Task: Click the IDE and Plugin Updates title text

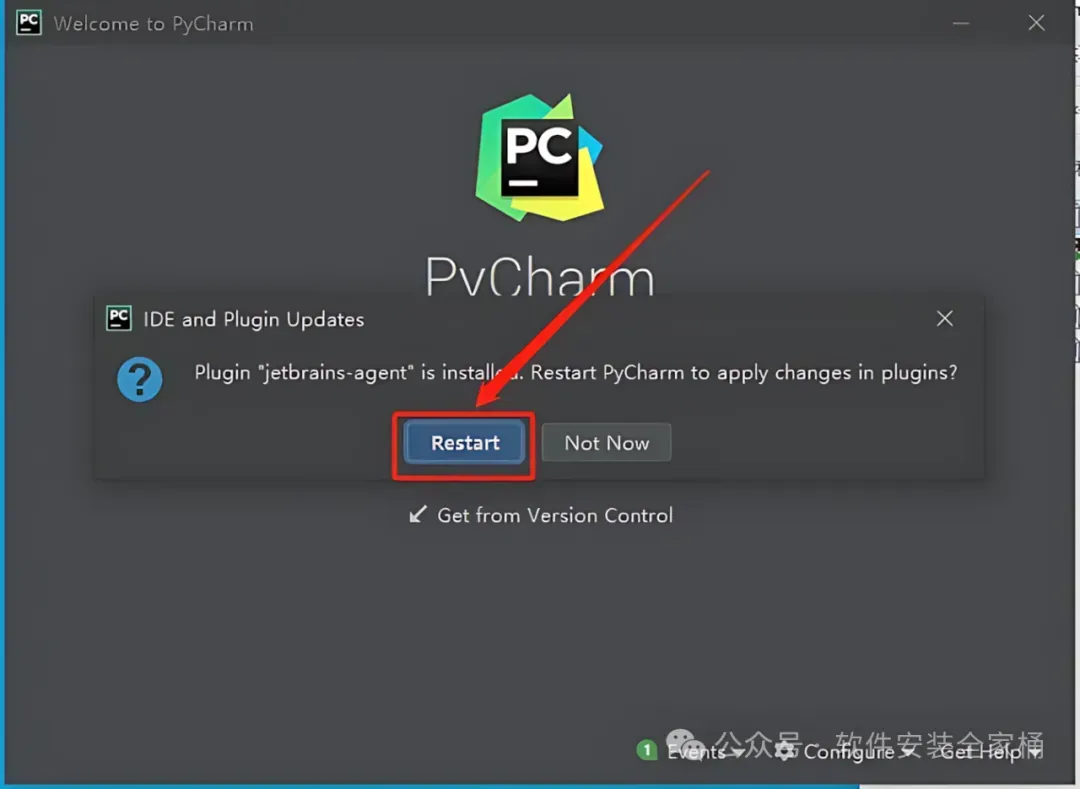Action: click(253, 319)
